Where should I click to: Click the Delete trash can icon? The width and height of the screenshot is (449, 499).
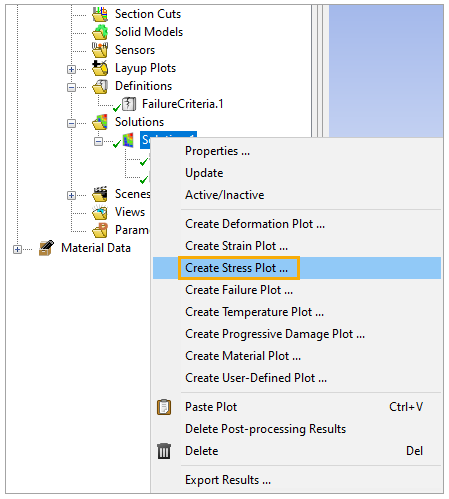coord(164,451)
